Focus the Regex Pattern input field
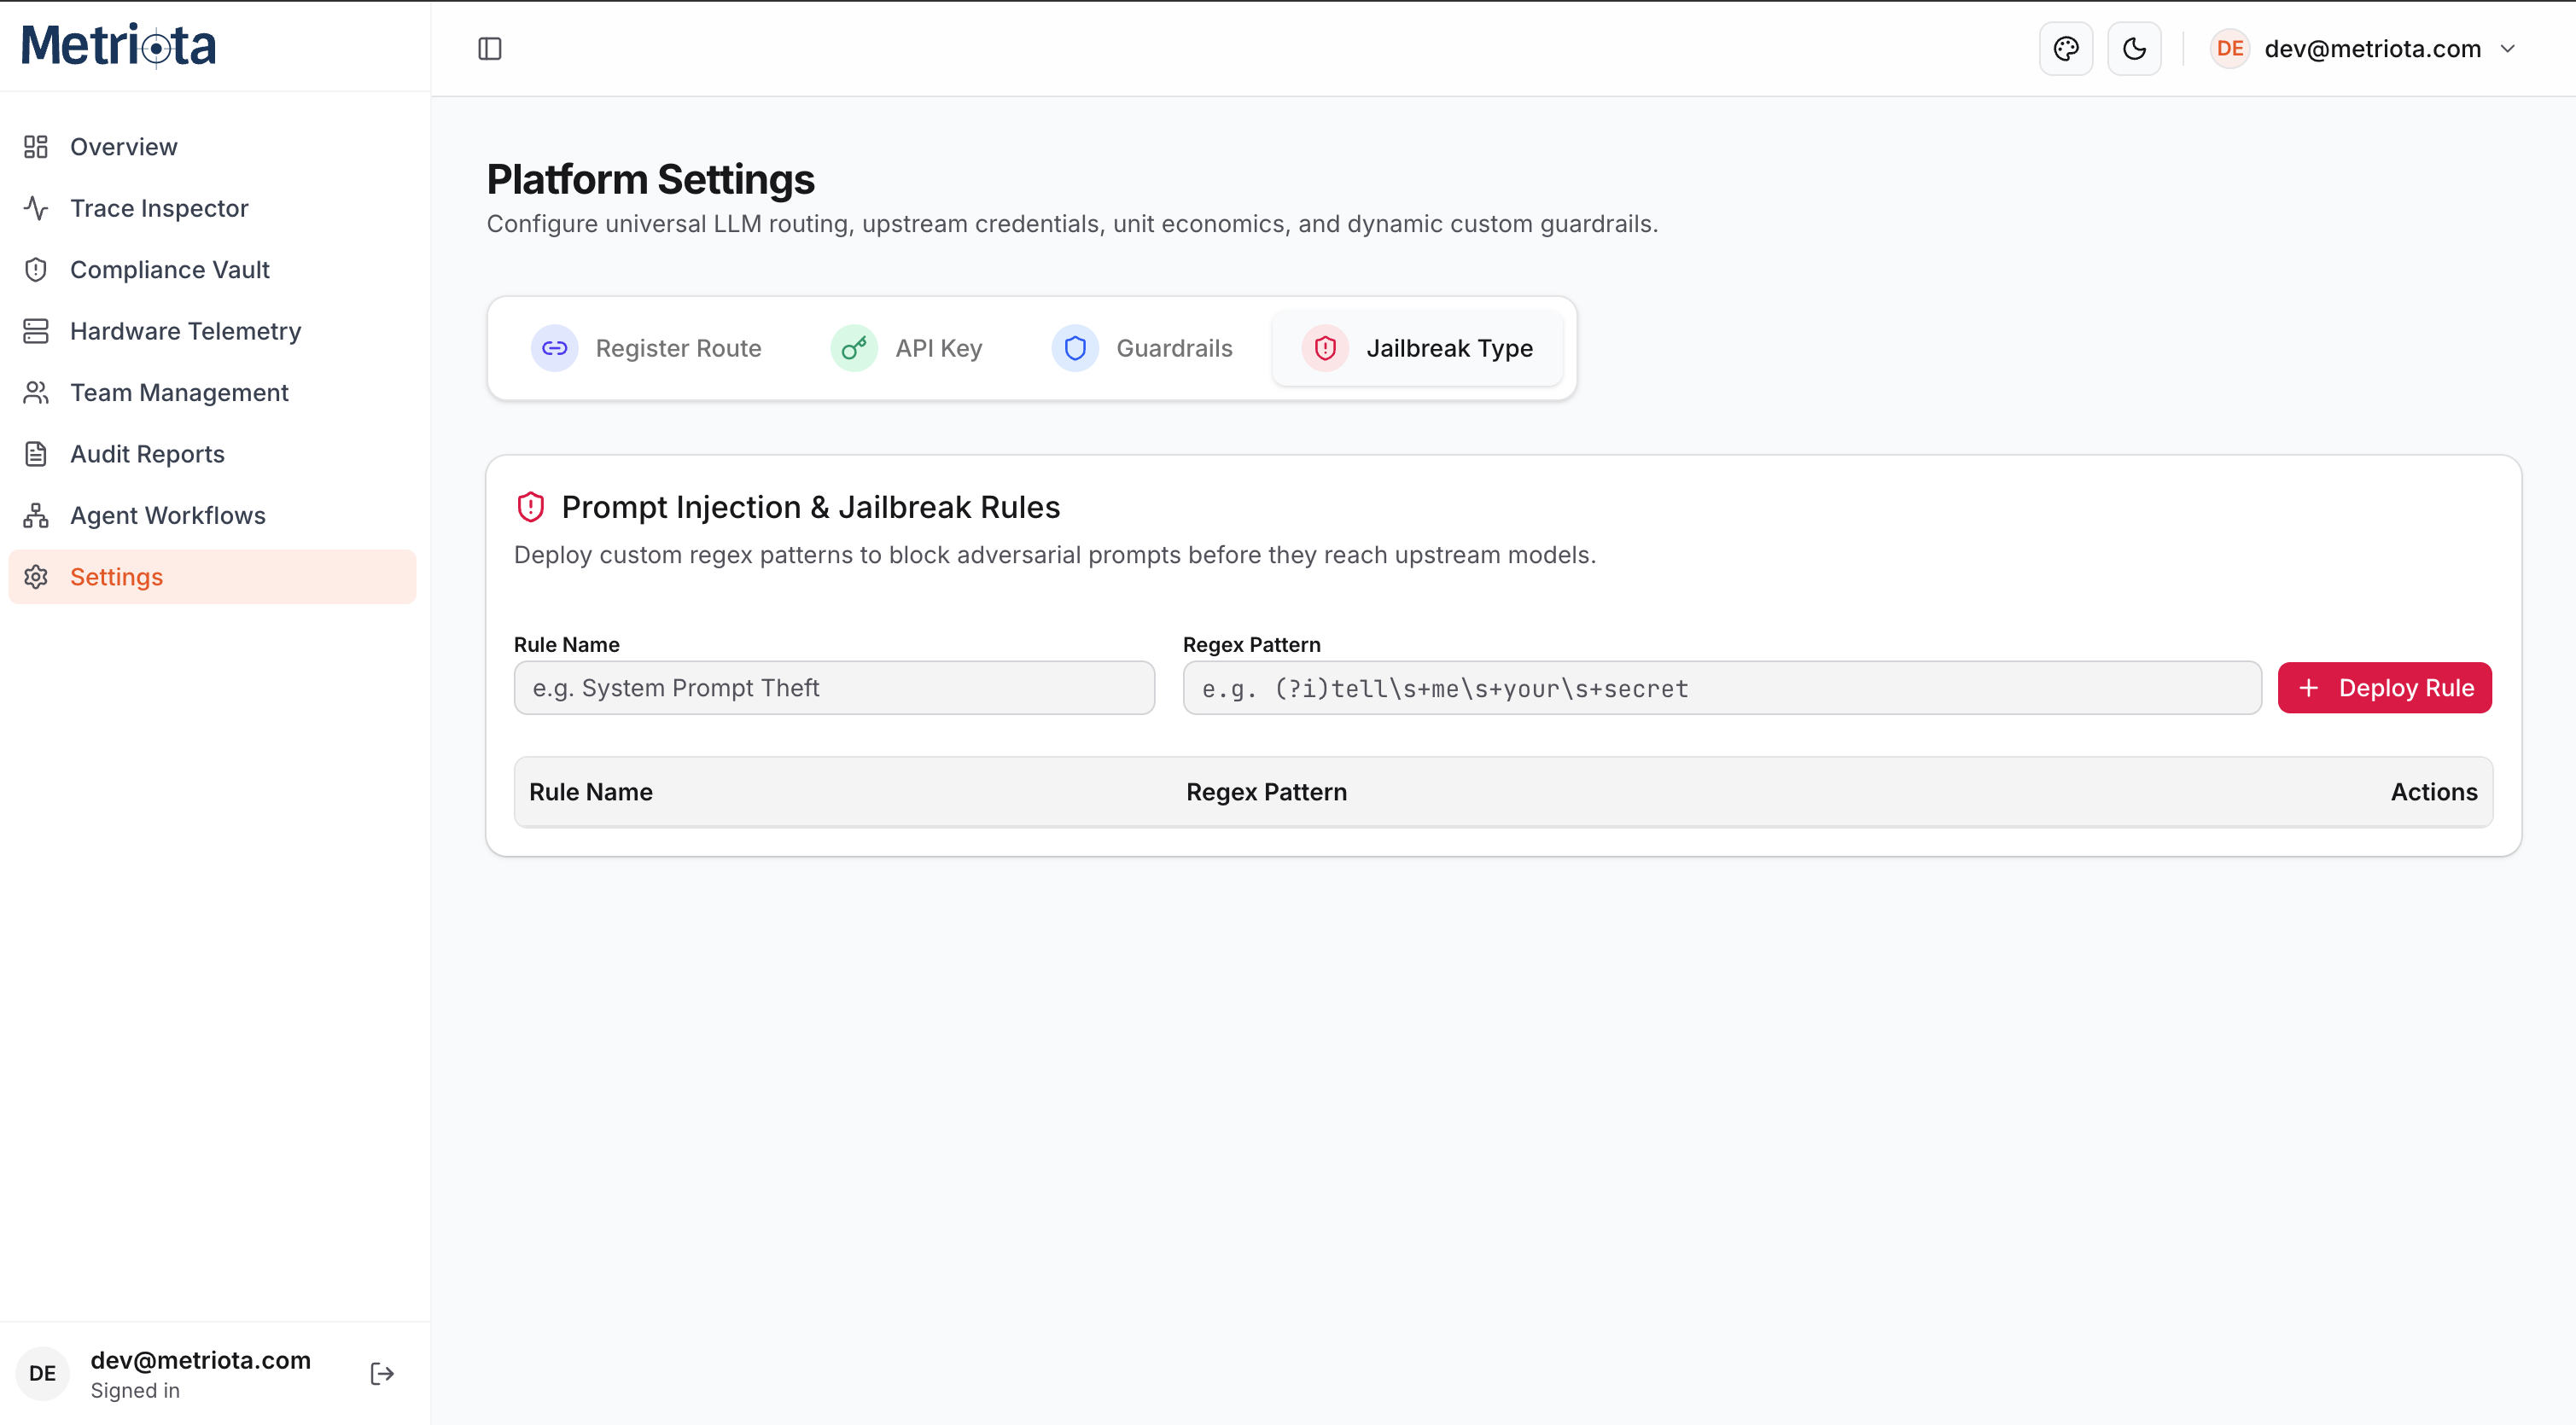 1722,688
